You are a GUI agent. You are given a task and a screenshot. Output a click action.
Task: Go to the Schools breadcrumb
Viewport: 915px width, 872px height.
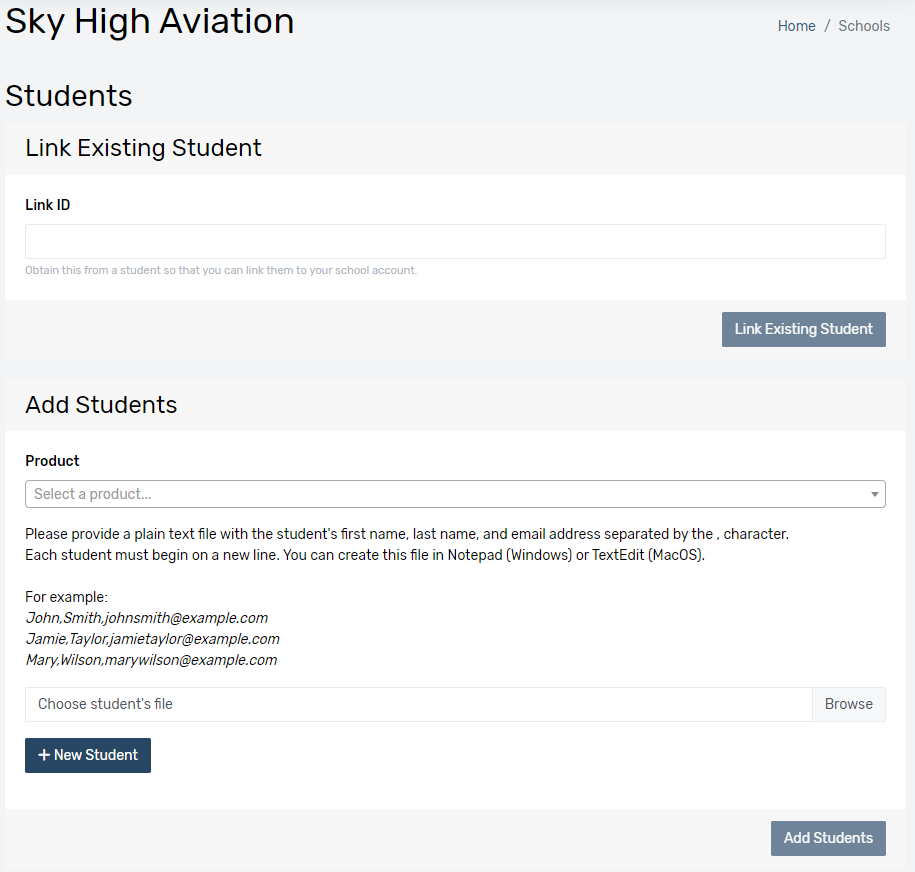[x=863, y=26]
